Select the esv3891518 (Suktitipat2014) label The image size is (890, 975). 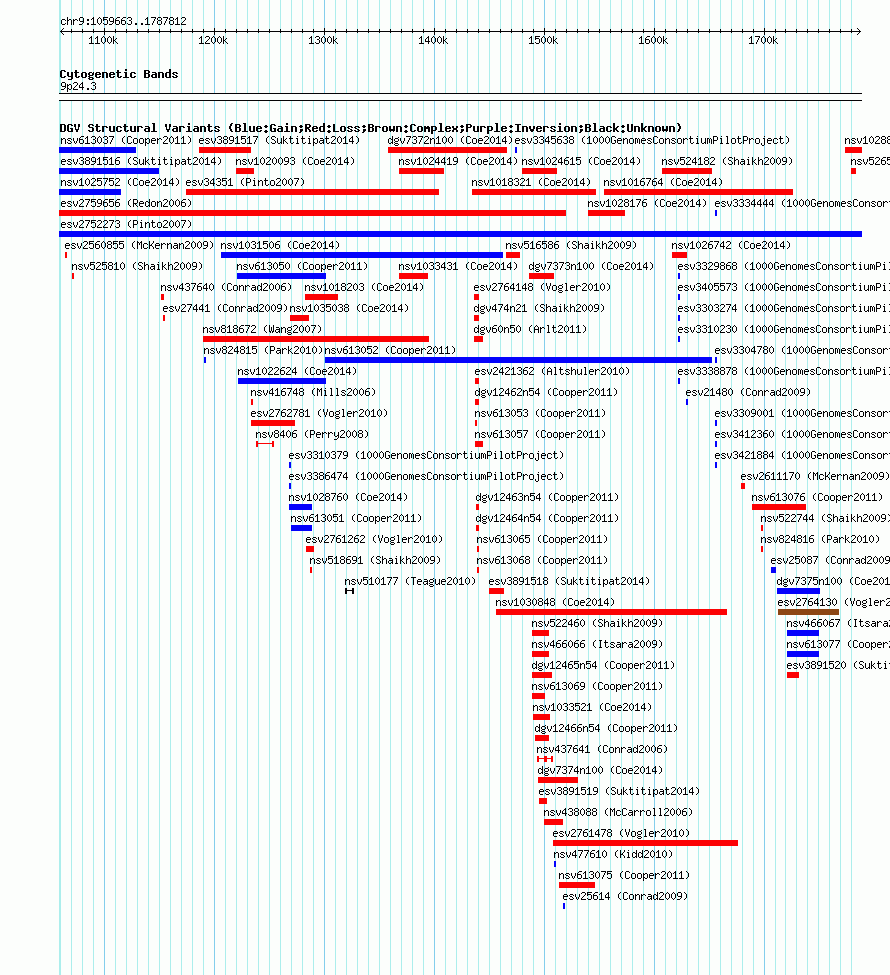569,581
